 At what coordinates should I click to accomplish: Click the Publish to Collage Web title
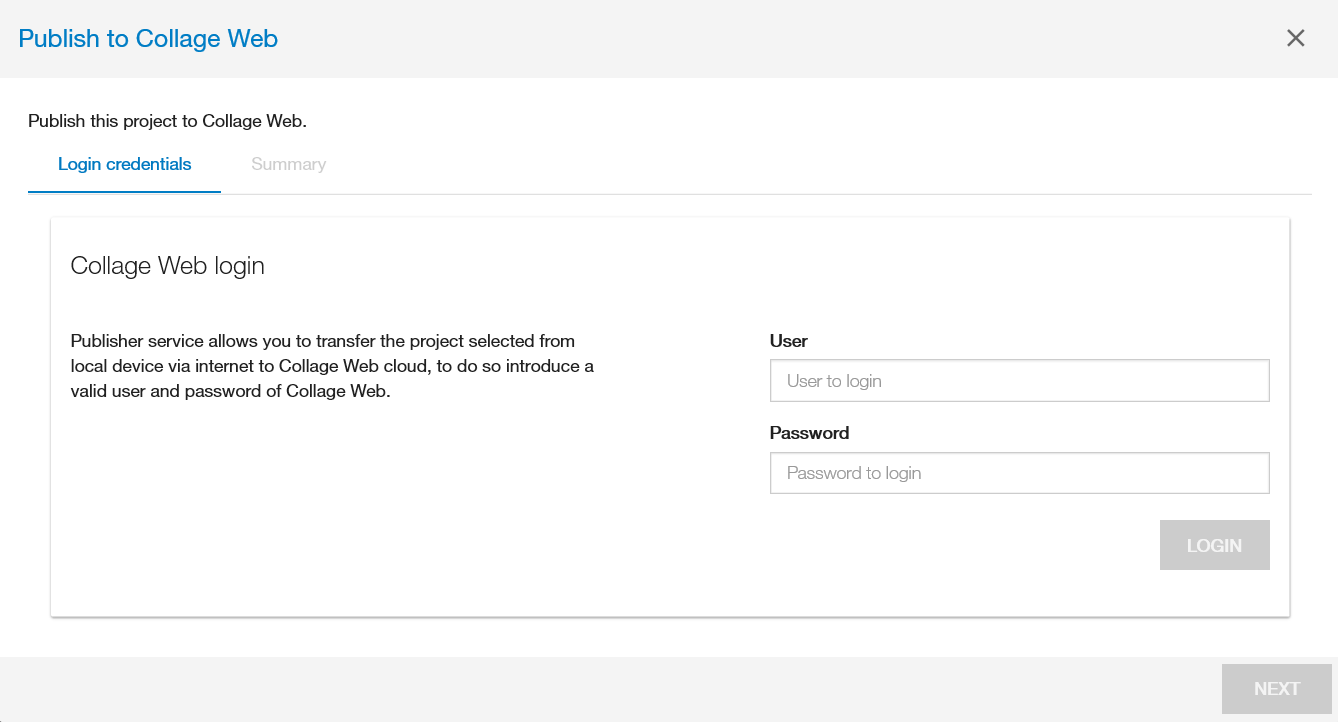[148, 39]
